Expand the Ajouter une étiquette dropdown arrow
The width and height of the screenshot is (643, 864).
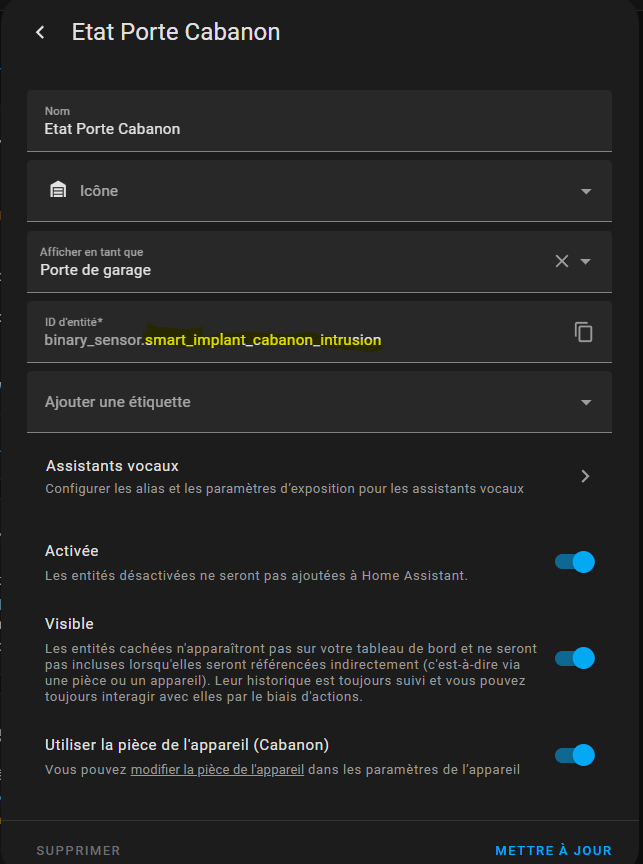pos(586,402)
